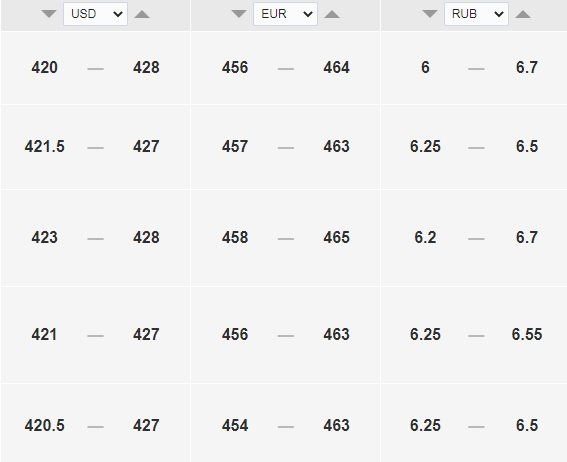Open the RUB currency dropdown
The image size is (567, 462).
tap(476, 14)
